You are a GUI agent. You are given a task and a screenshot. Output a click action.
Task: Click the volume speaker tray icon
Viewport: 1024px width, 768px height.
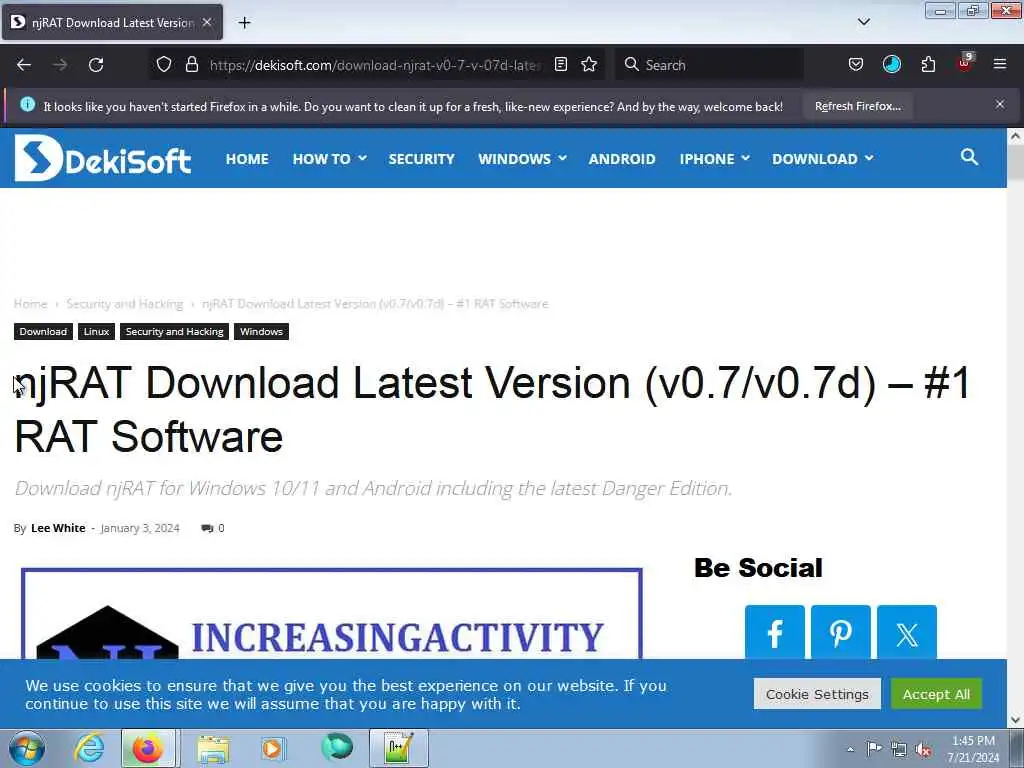pos(923,749)
